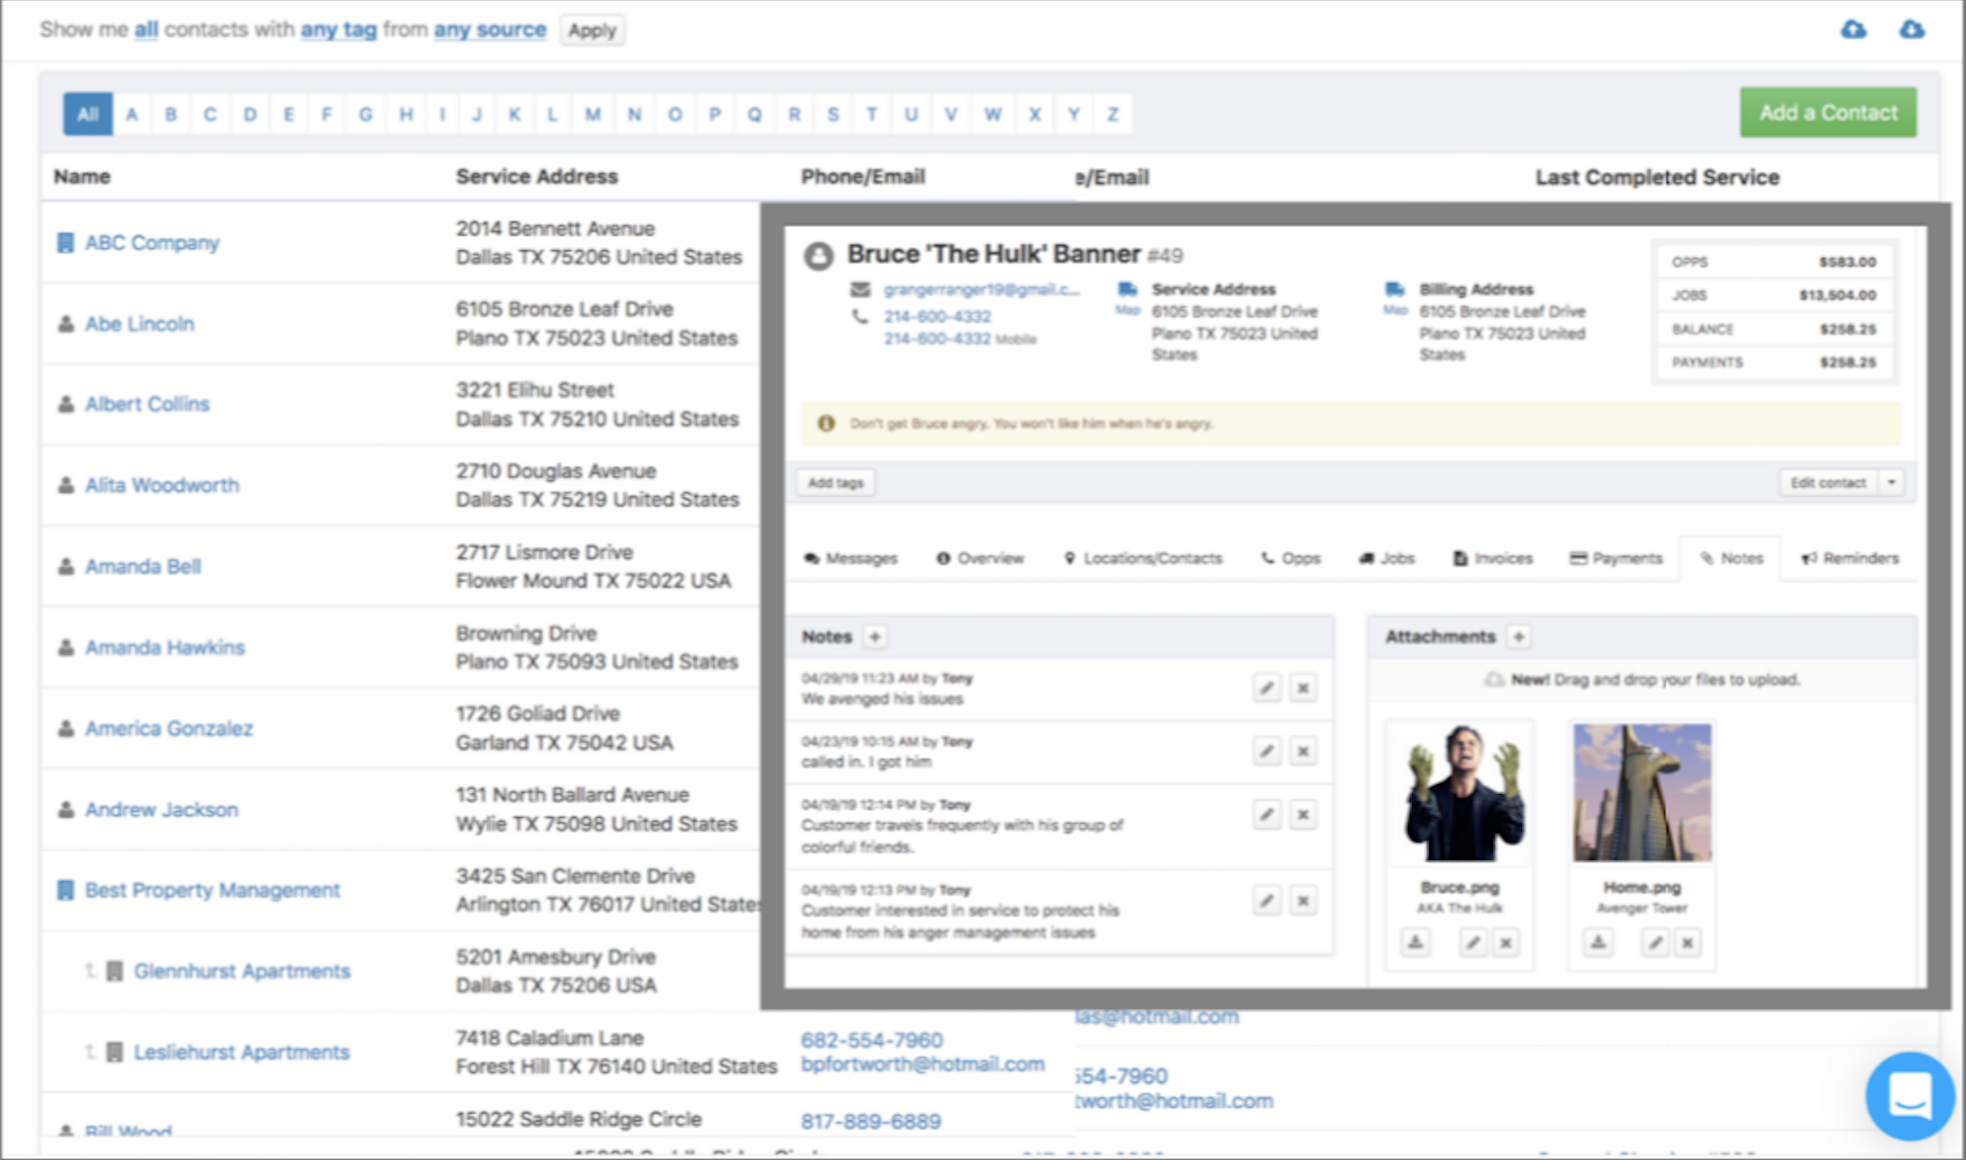Click the cloud download icon
Image resolution: width=1966 pixels, height=1160 pixels.
[1853, 30]
